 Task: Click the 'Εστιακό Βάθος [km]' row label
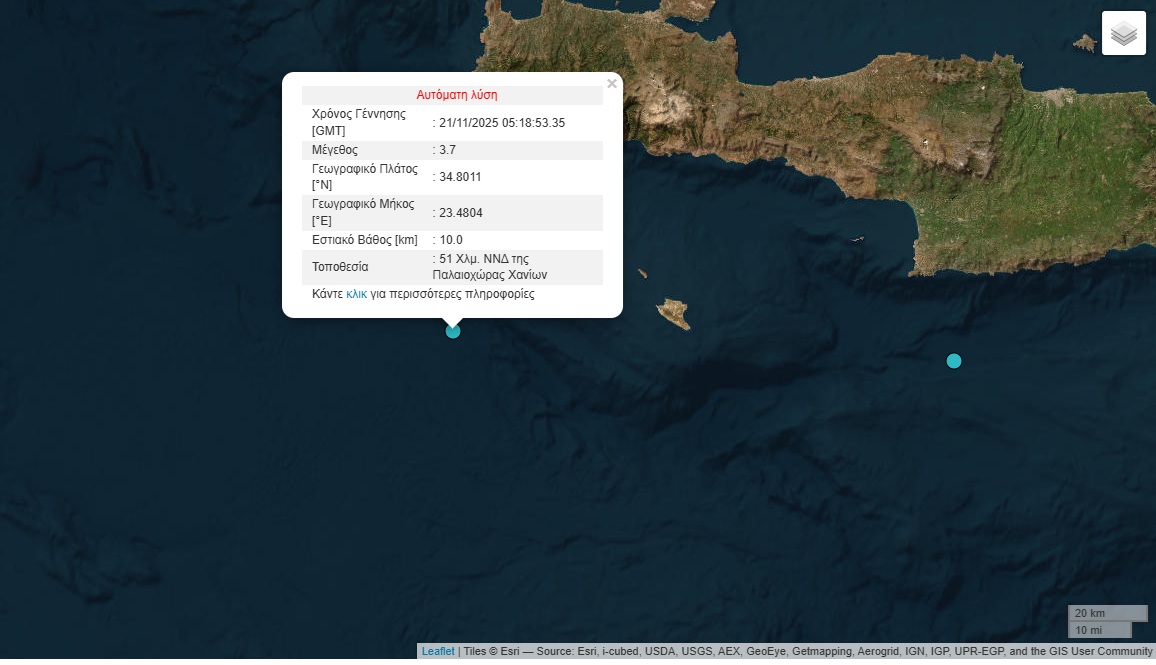pyautogui.click(x=364, y=240)
